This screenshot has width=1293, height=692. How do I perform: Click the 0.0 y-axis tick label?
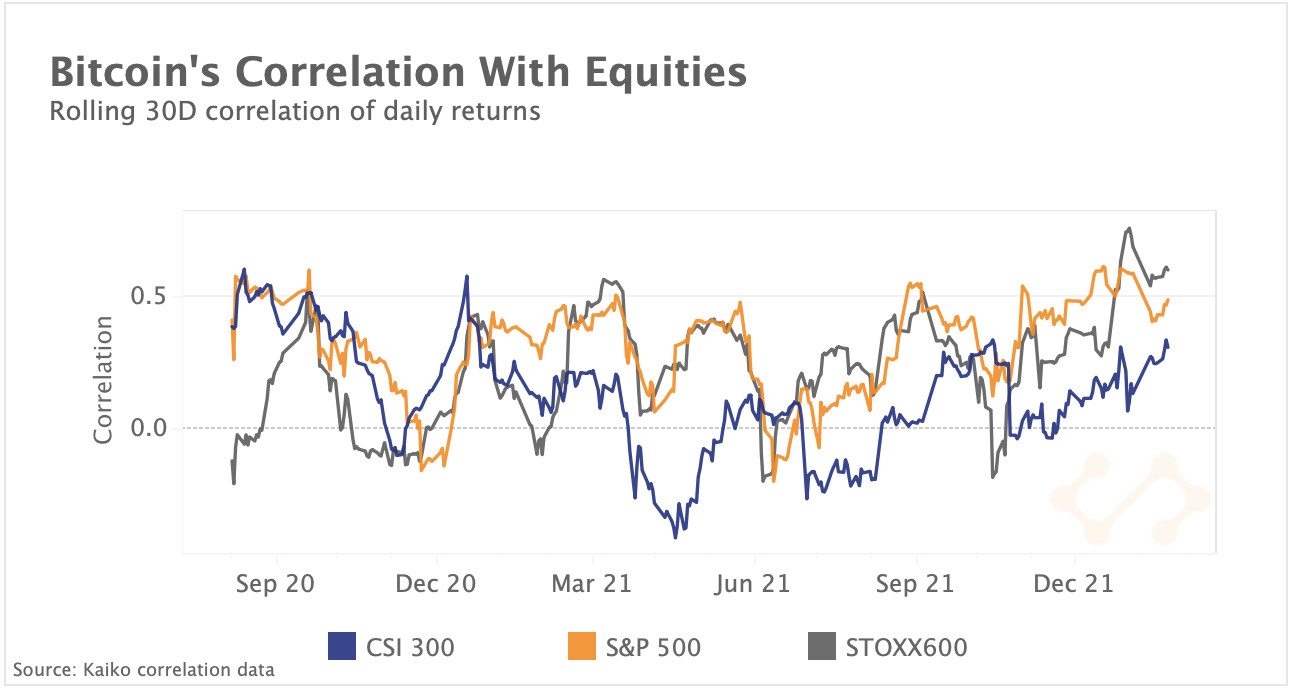[x=150, y=428]
